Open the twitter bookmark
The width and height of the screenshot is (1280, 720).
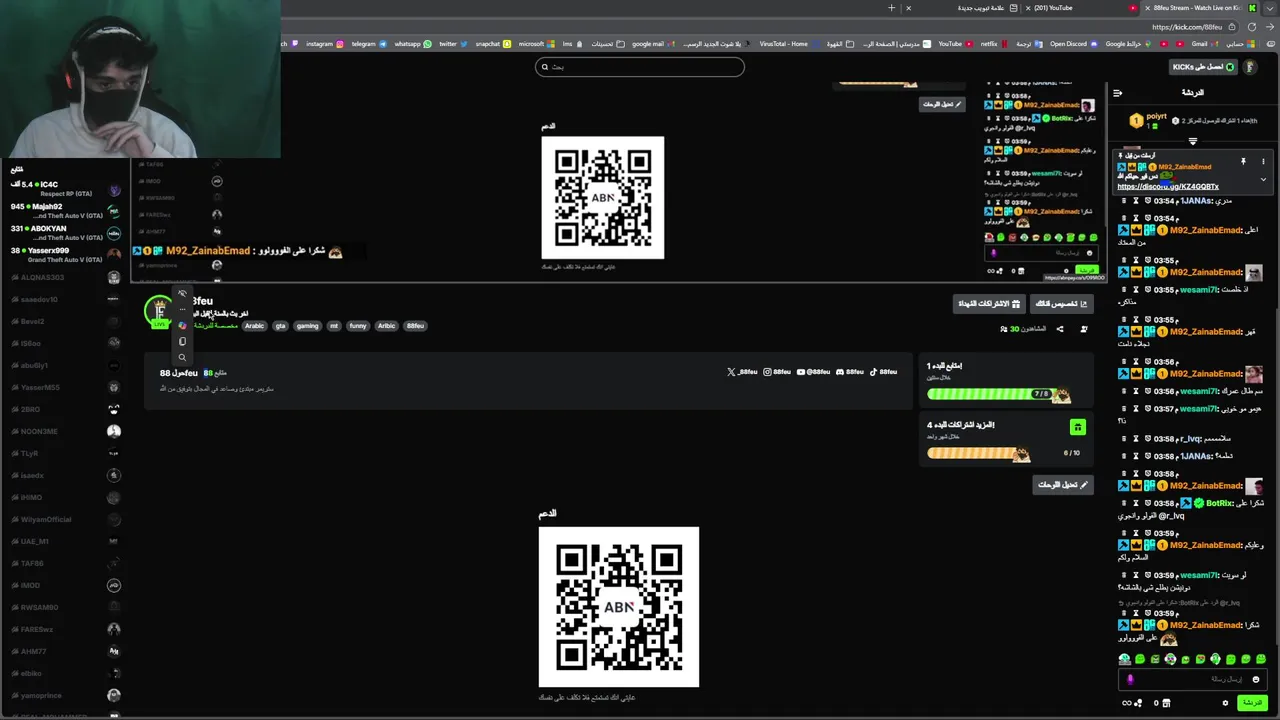[x=453, y=44]
